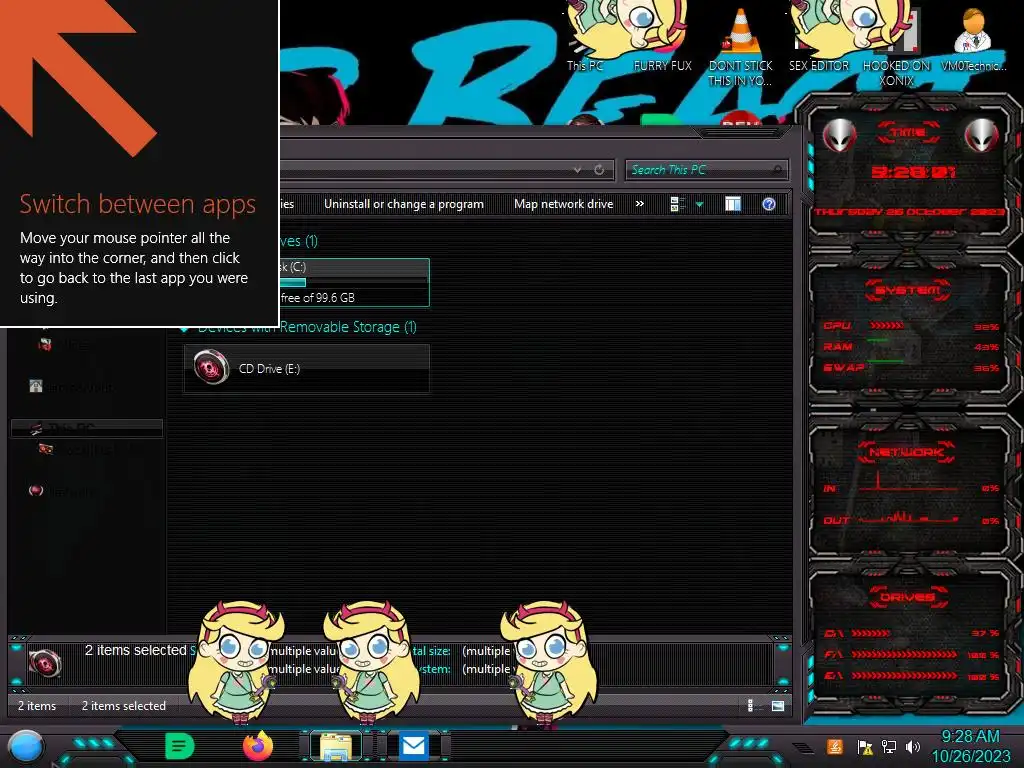This screenshot has height=768, width=1024.
Task: Click the SWAP usage row in System gadget
Action: (x=911, y=368)
